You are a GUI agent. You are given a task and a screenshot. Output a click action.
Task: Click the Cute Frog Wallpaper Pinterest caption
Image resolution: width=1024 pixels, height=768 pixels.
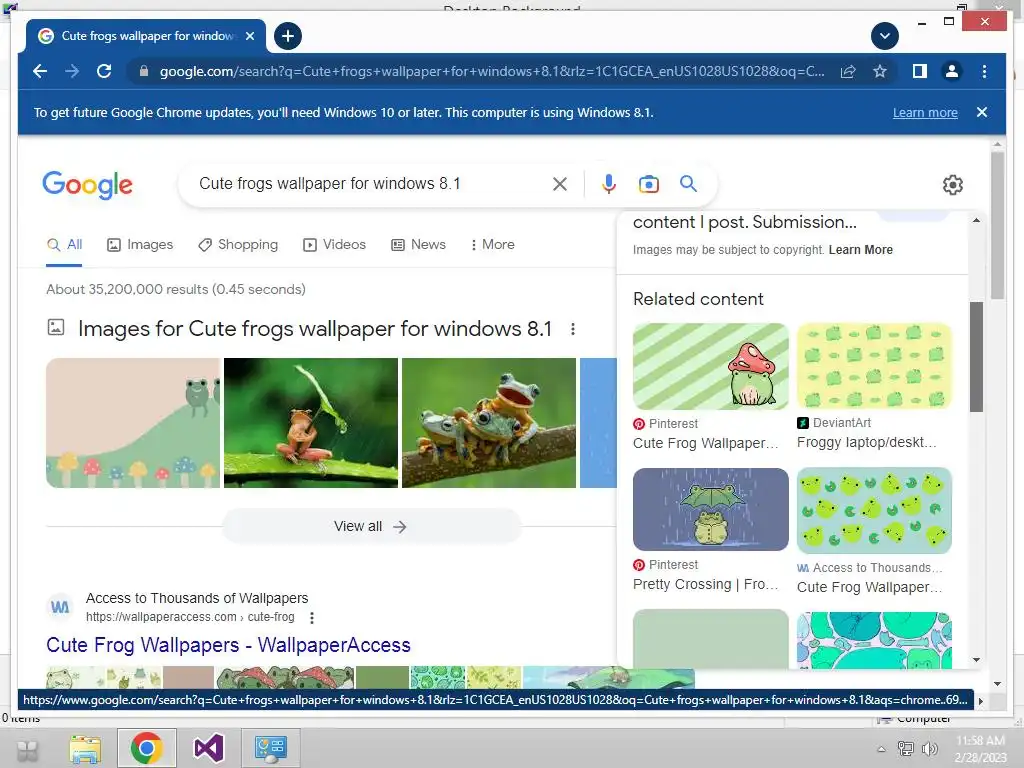coord(705,443)
